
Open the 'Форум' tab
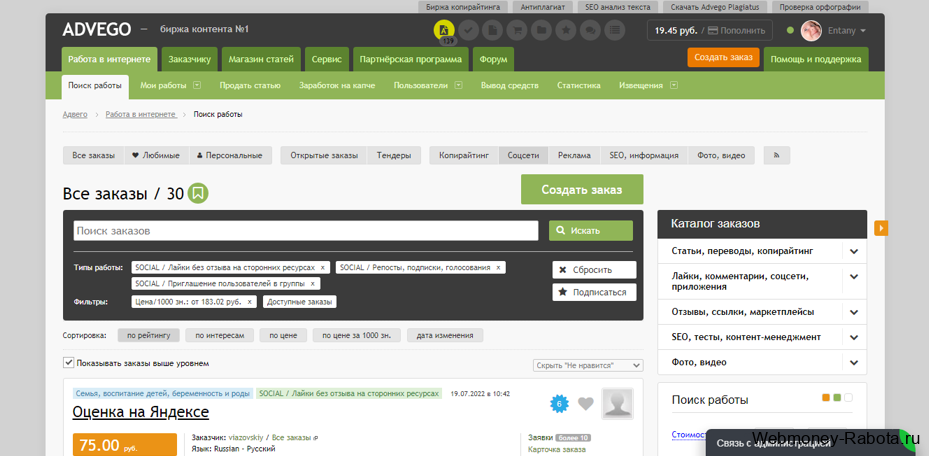point(493,59)
